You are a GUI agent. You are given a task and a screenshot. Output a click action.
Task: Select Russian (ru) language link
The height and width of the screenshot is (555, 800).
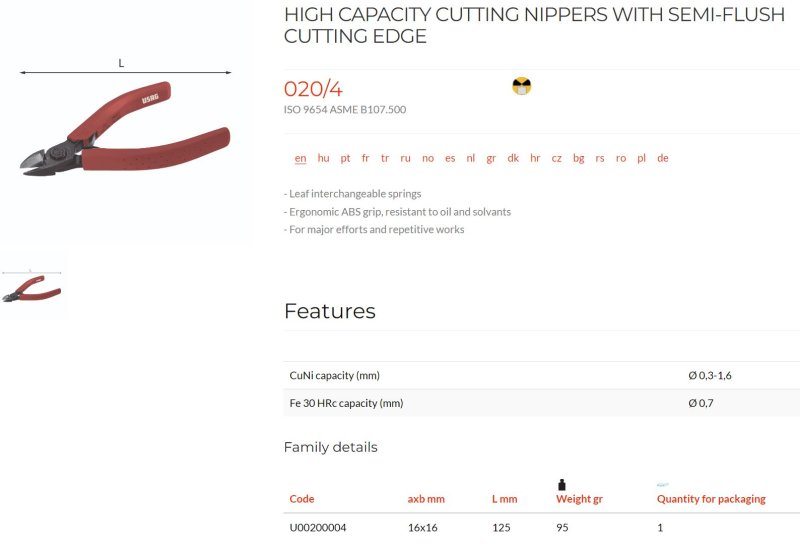tap(406, 158)
